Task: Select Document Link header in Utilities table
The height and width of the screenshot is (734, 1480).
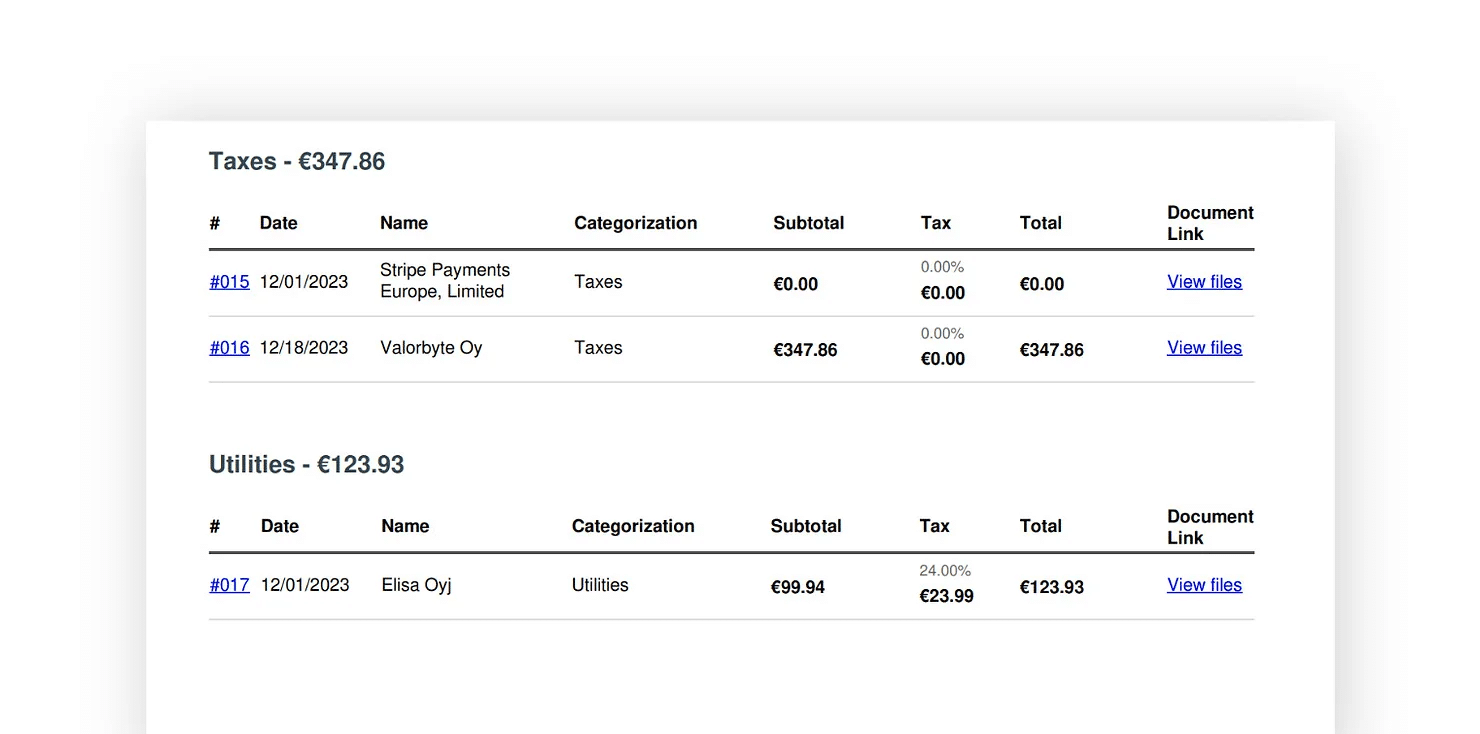Action: point(1210,527)
